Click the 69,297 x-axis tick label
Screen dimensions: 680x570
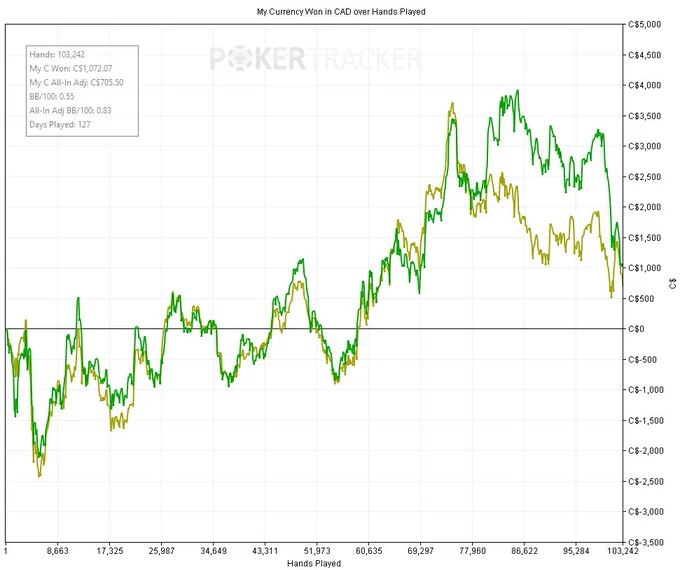click(421, 551)
